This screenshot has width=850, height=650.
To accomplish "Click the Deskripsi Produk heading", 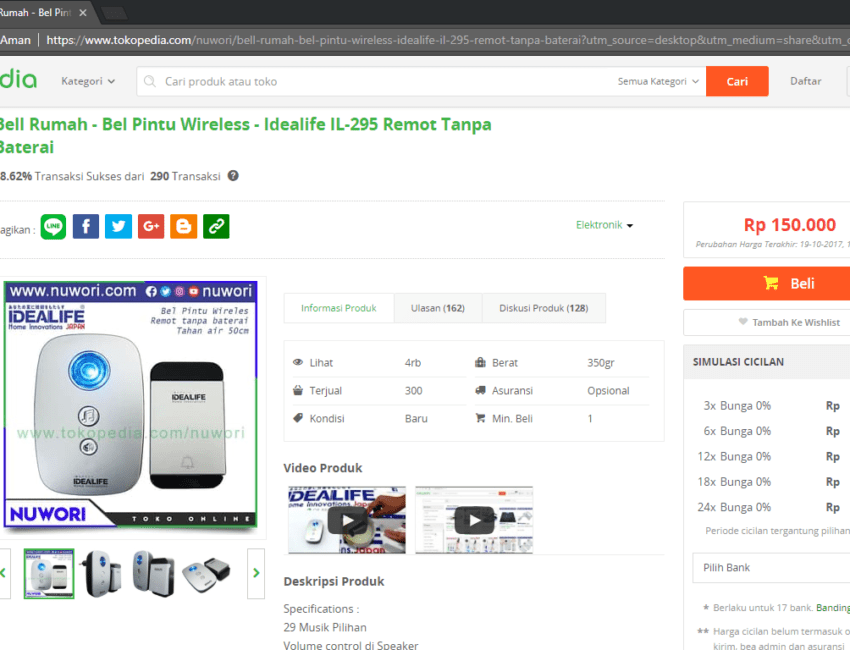I will pyautogui.click(x=333, y=581).
